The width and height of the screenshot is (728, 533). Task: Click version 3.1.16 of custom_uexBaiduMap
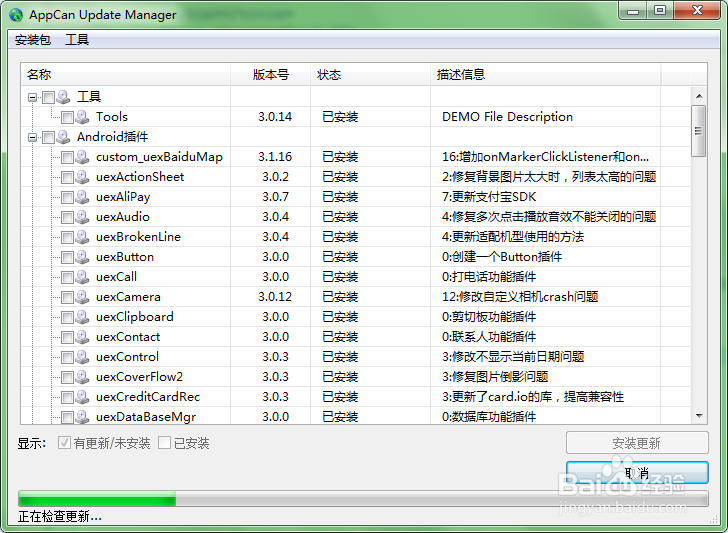[x=275, y=157]
